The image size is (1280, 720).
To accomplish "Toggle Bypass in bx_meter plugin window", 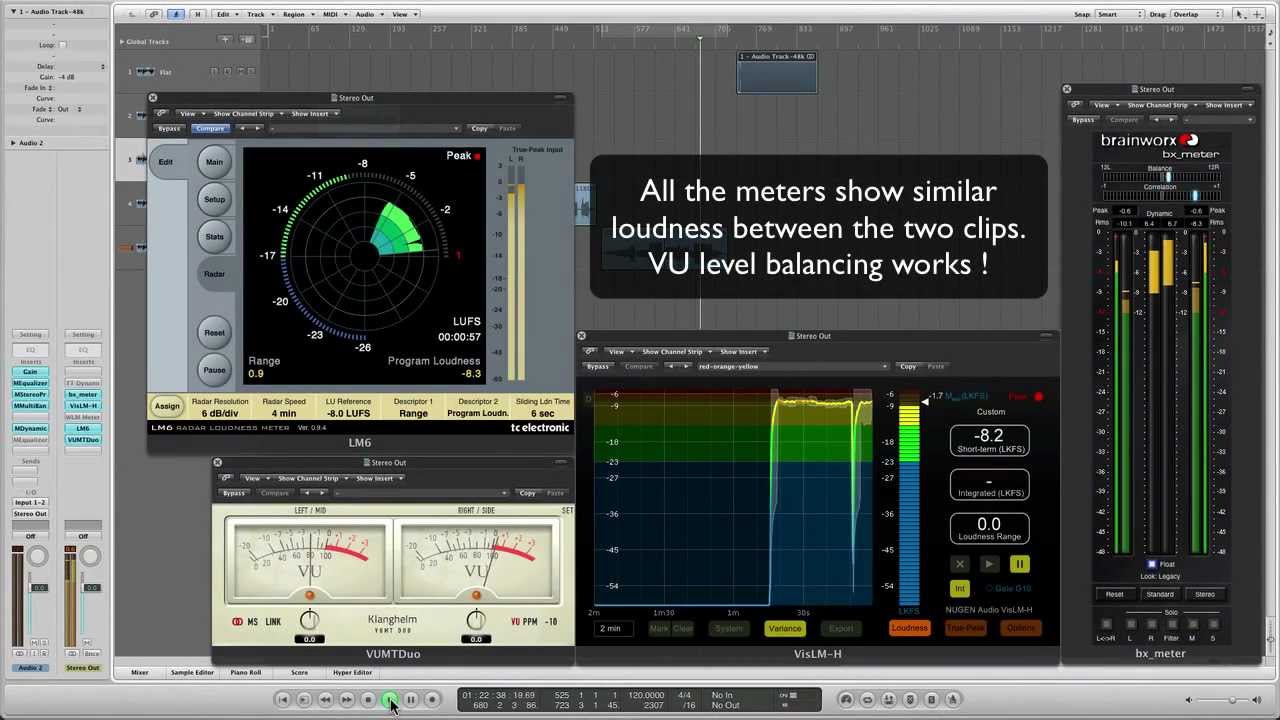I will pos(1083,120).
